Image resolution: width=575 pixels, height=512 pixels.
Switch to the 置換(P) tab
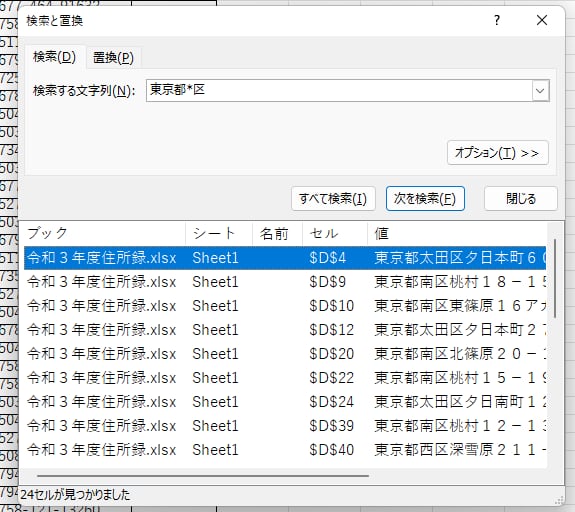[x=113, y=58]
